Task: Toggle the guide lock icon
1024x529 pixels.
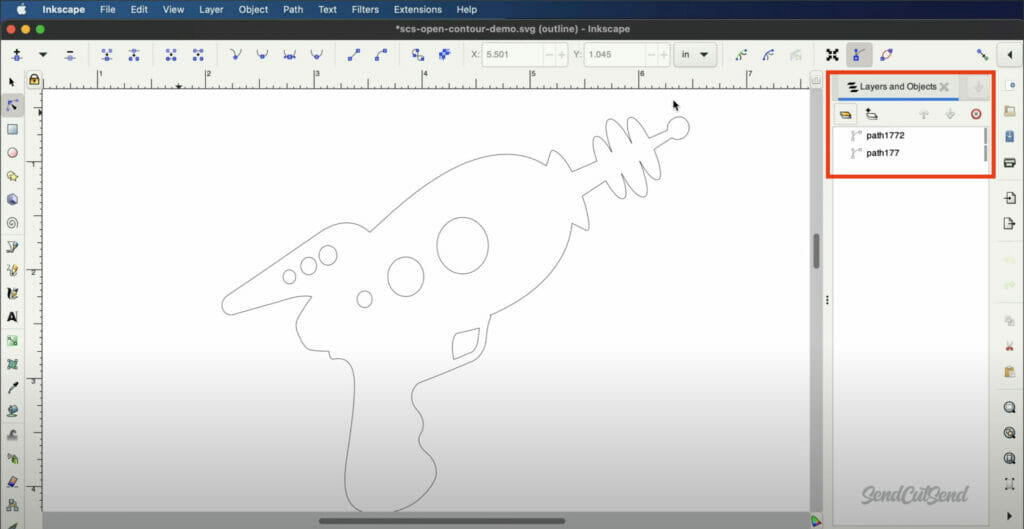Action: tap(34, 79)
